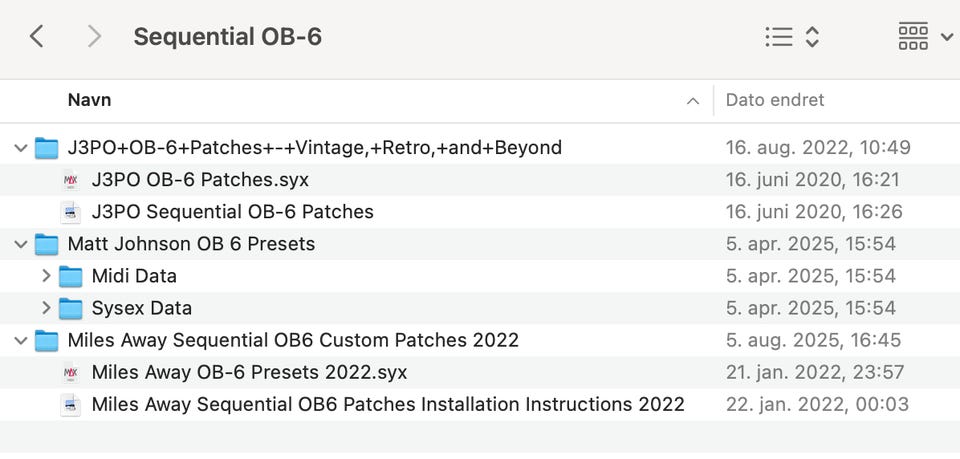The width and height of the screenshot is (960, 459).
Task: Select the Miles Away Sequential OB6 Custom Patches row
Action: coord(293,341)
